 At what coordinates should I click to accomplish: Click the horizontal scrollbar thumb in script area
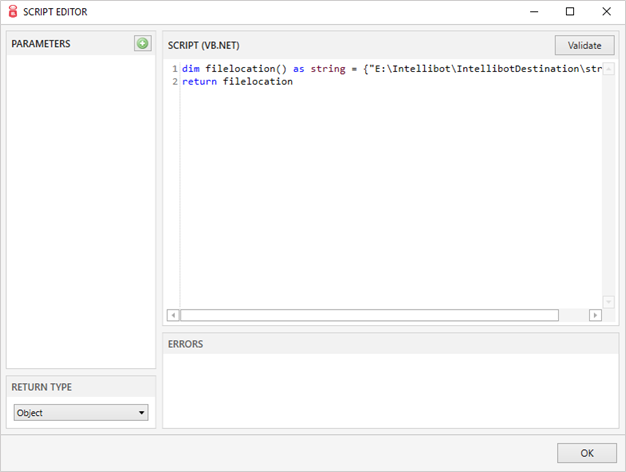(369, 315)
